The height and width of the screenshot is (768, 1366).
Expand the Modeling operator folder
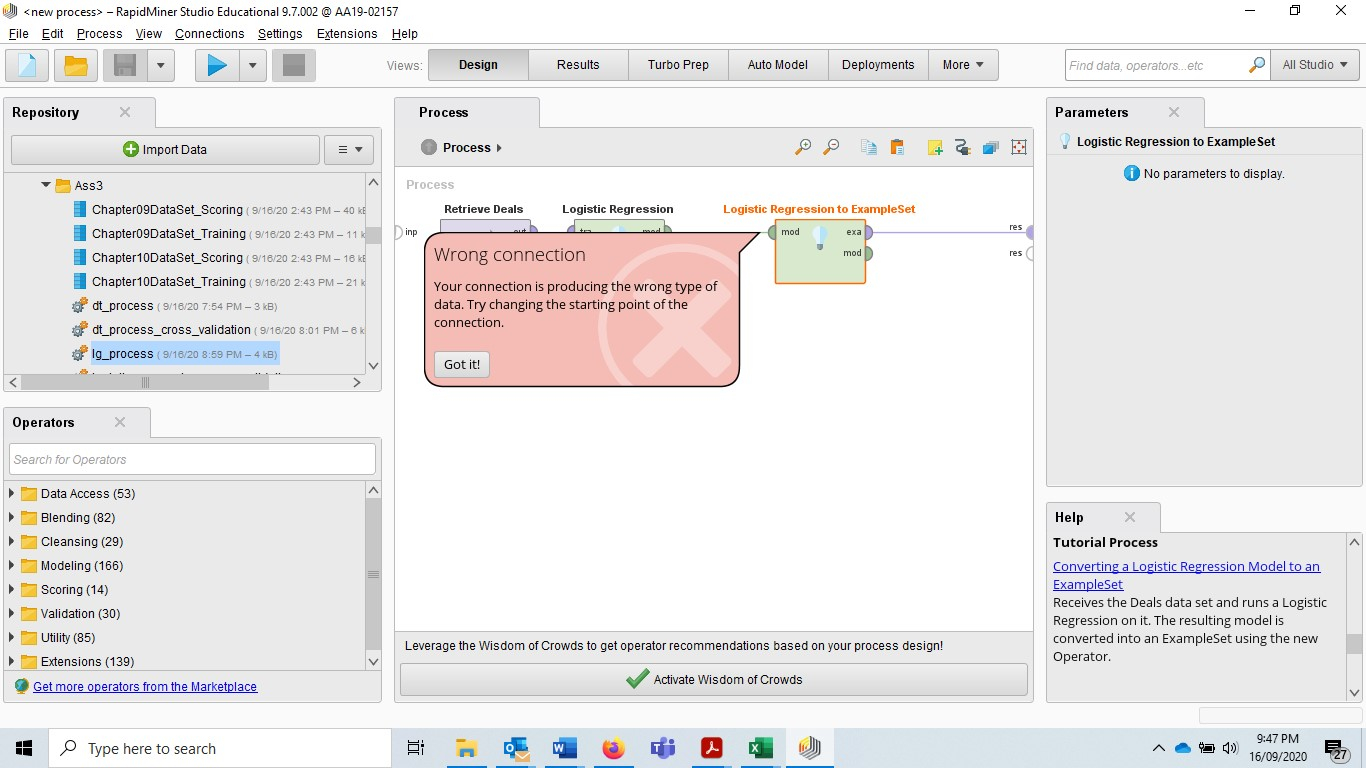[x=12, y=565]
